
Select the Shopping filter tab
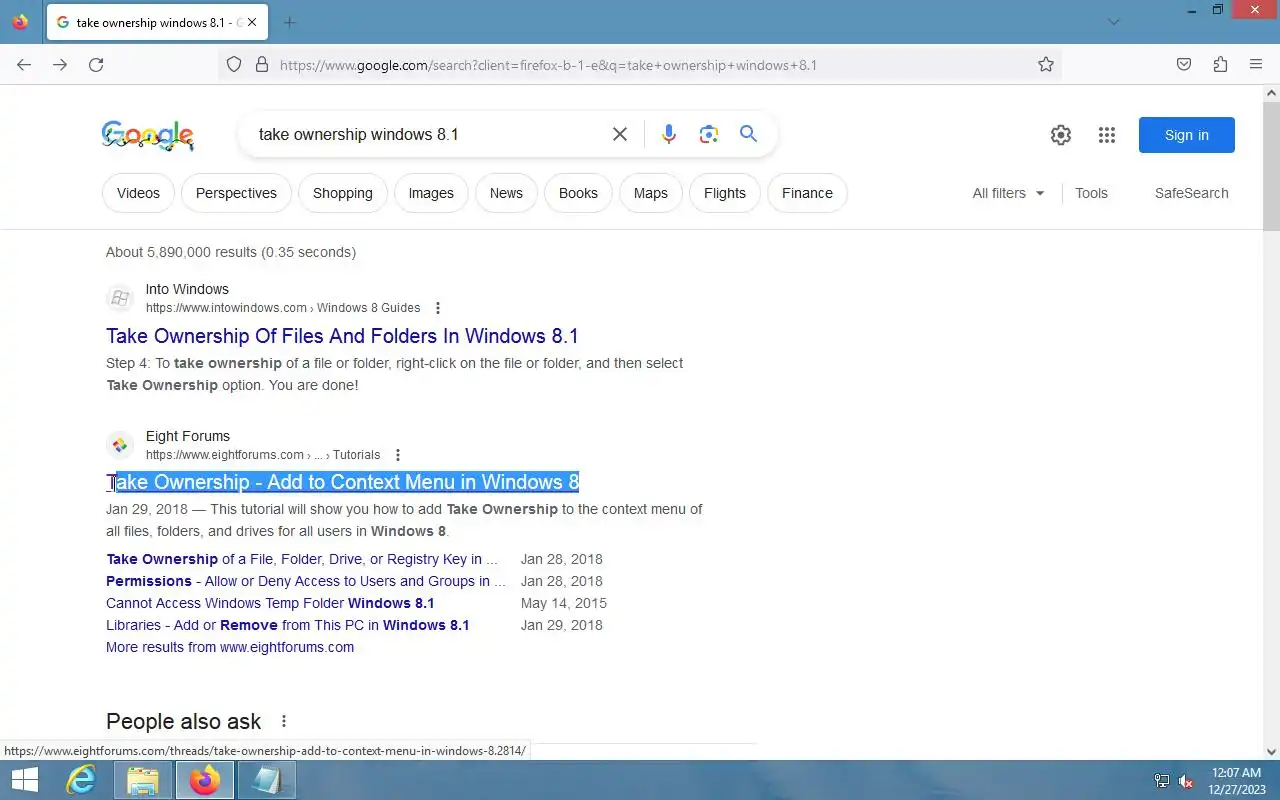coord(342,193)
